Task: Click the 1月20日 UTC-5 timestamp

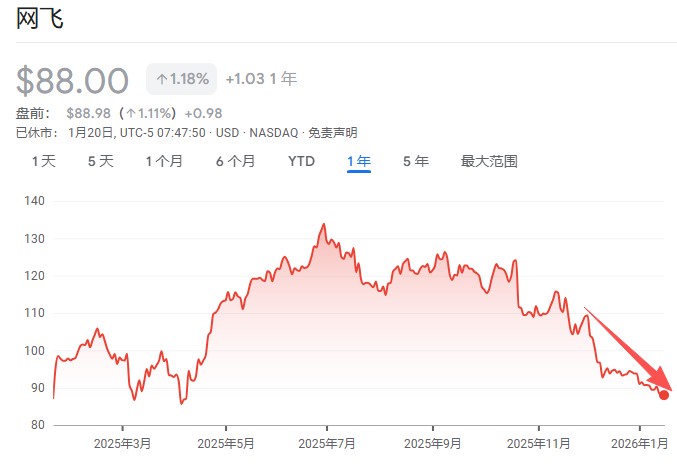Action: pos(137,133)
